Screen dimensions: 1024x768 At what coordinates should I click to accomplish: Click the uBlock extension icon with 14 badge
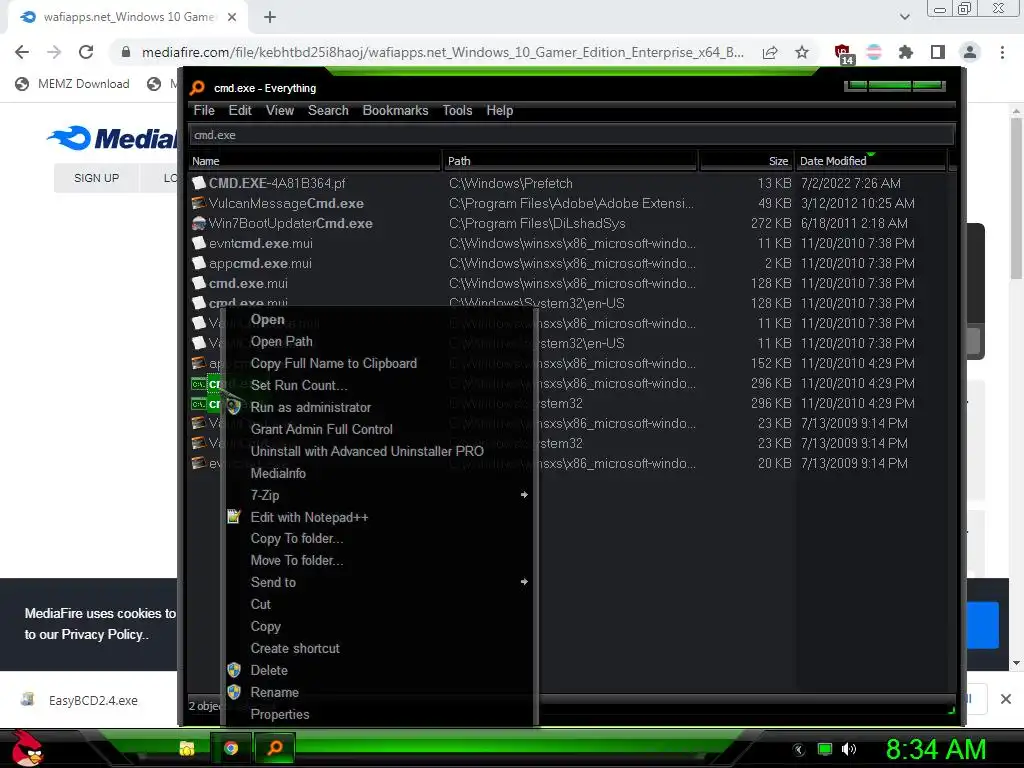tap(842, 54)
